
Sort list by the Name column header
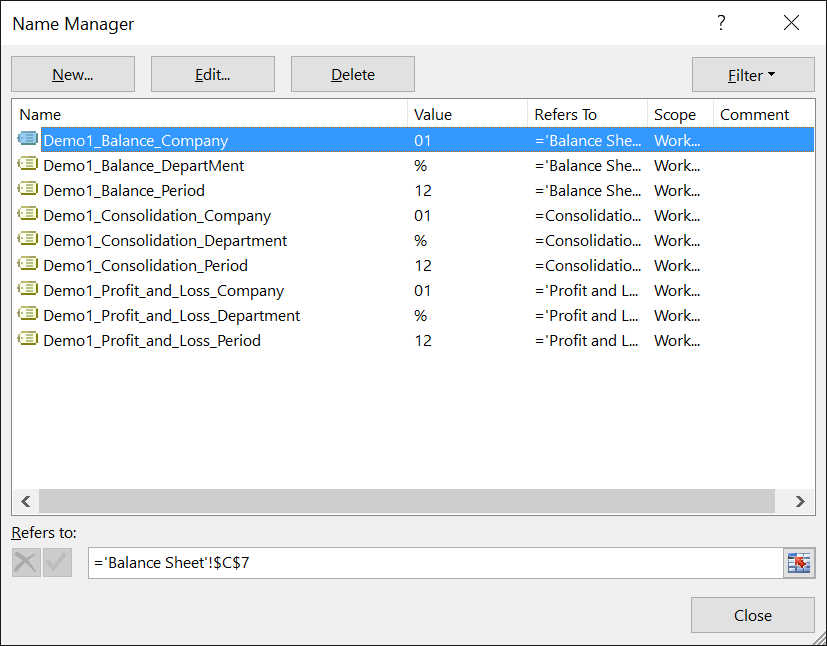[209, 115]
